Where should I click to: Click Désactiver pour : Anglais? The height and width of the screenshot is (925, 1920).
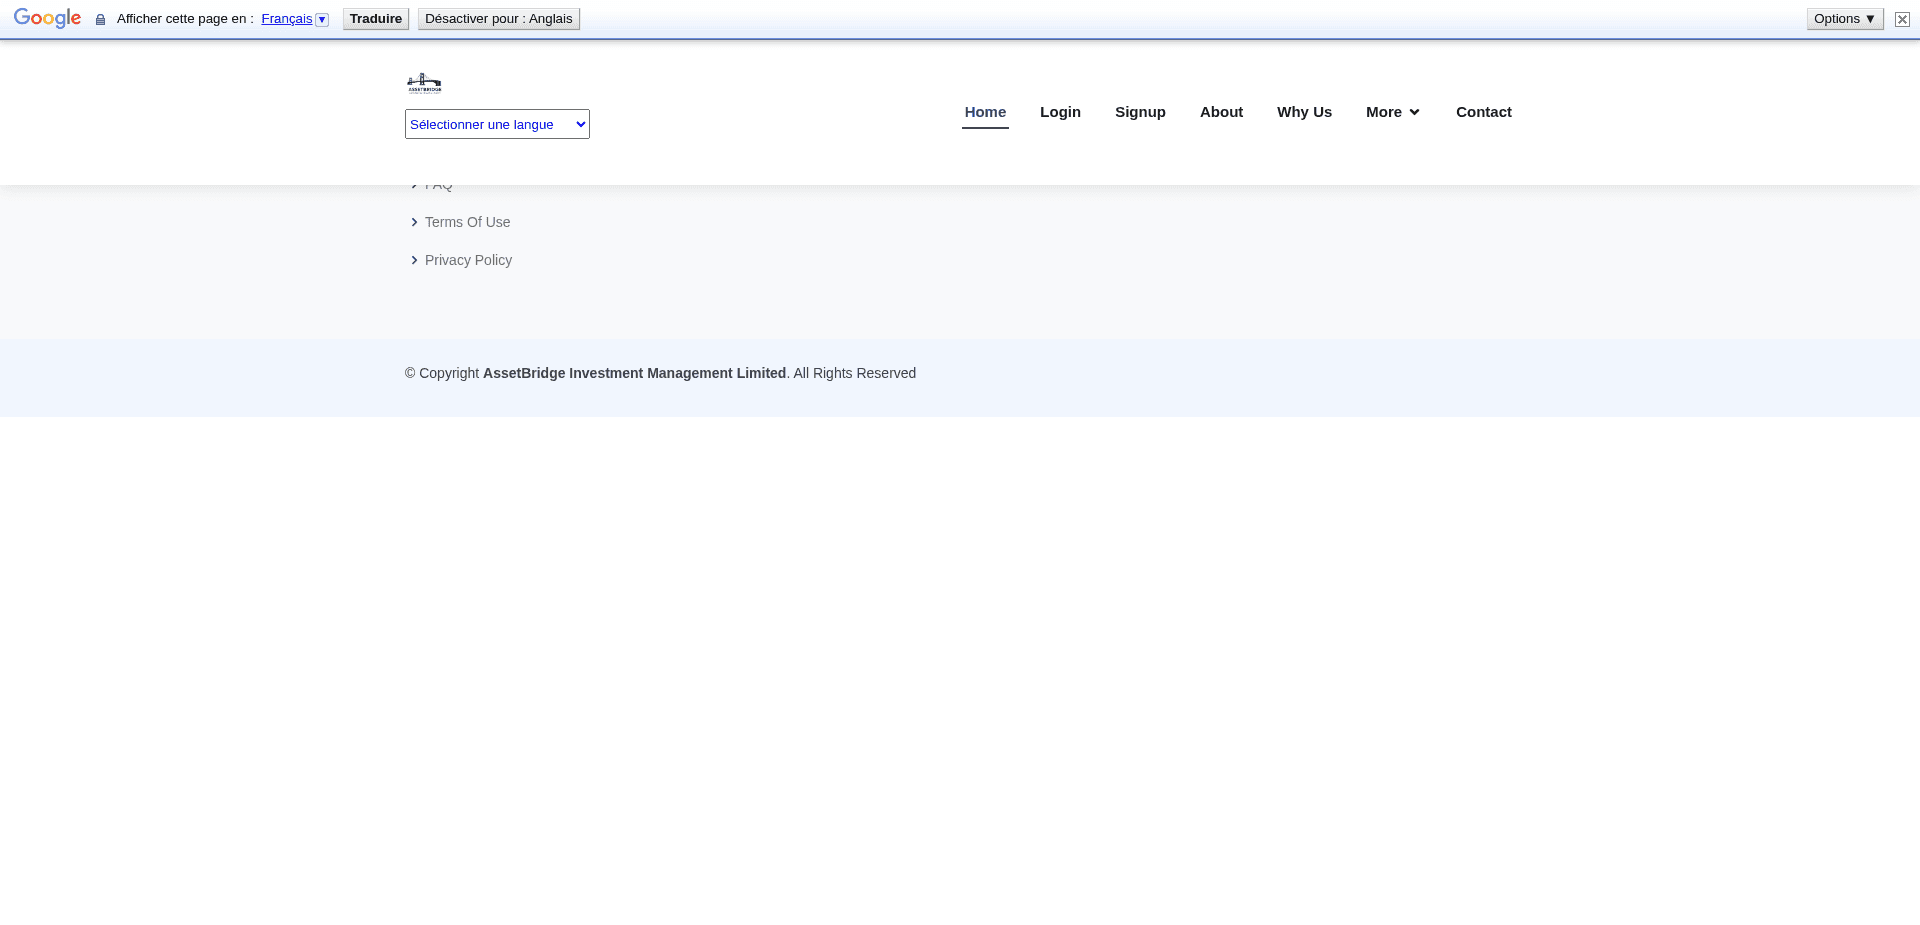pos(499,18)
